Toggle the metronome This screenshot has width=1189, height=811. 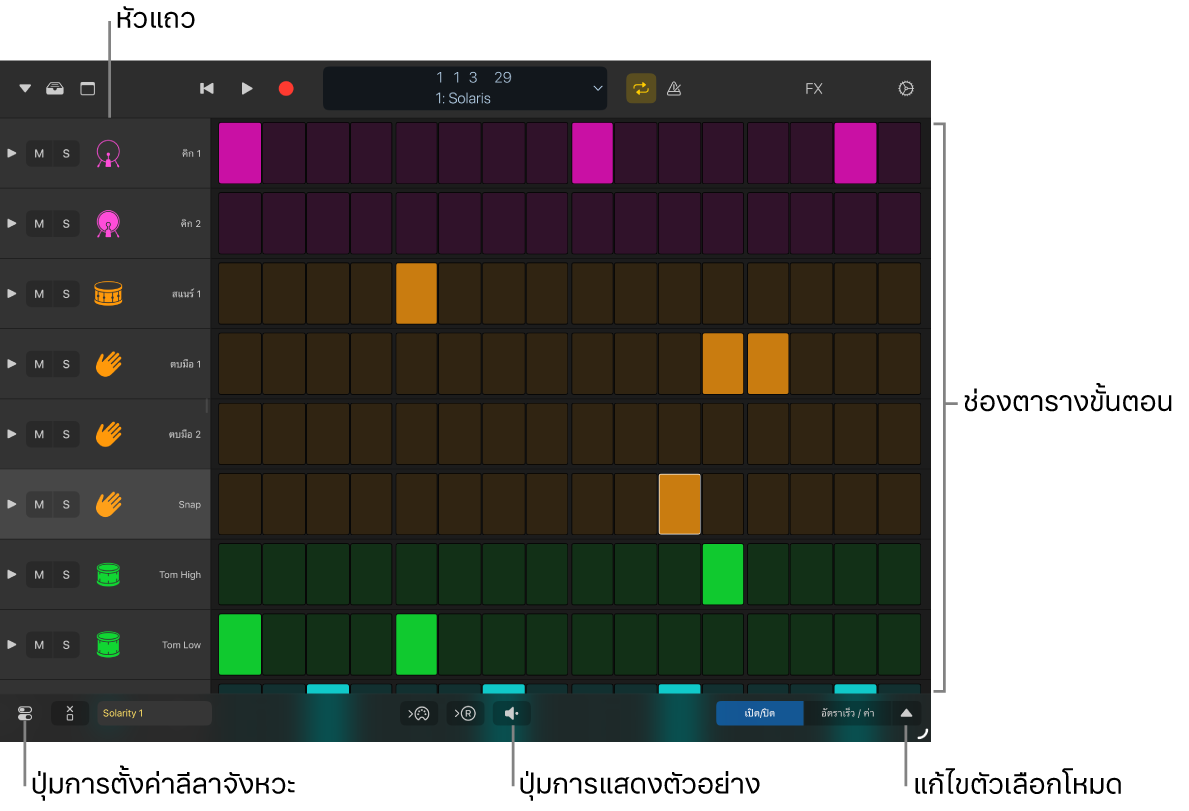tap(674, 88)
